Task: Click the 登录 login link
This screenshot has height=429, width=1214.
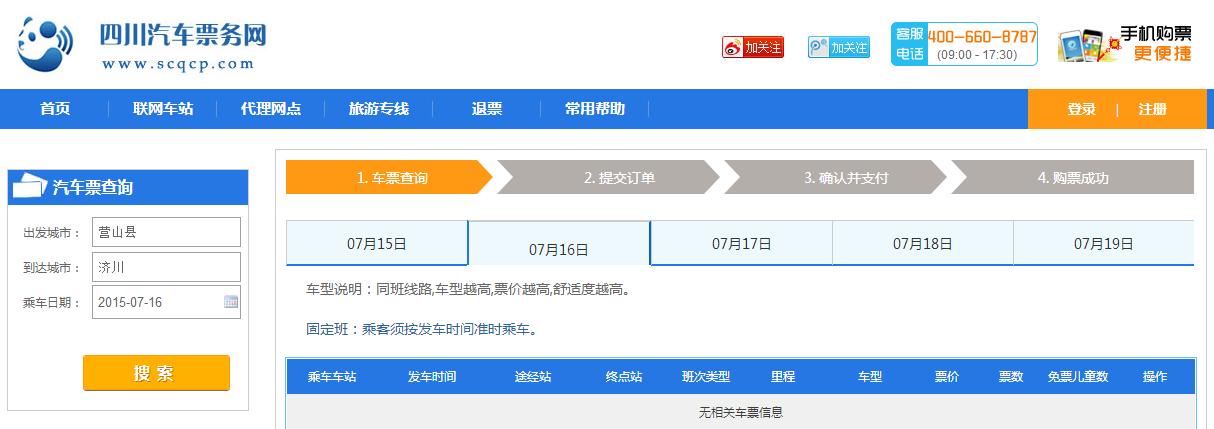Action: [x=1081, y=110]
